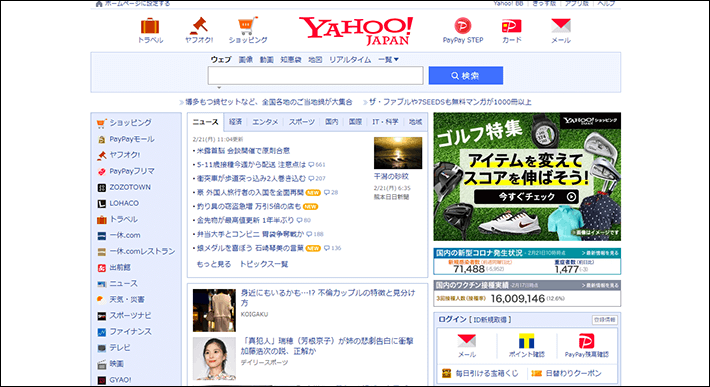Open the トピックス一覧 link
The height and width of the screenshot is (387, 710).
[x=264, y=264]
